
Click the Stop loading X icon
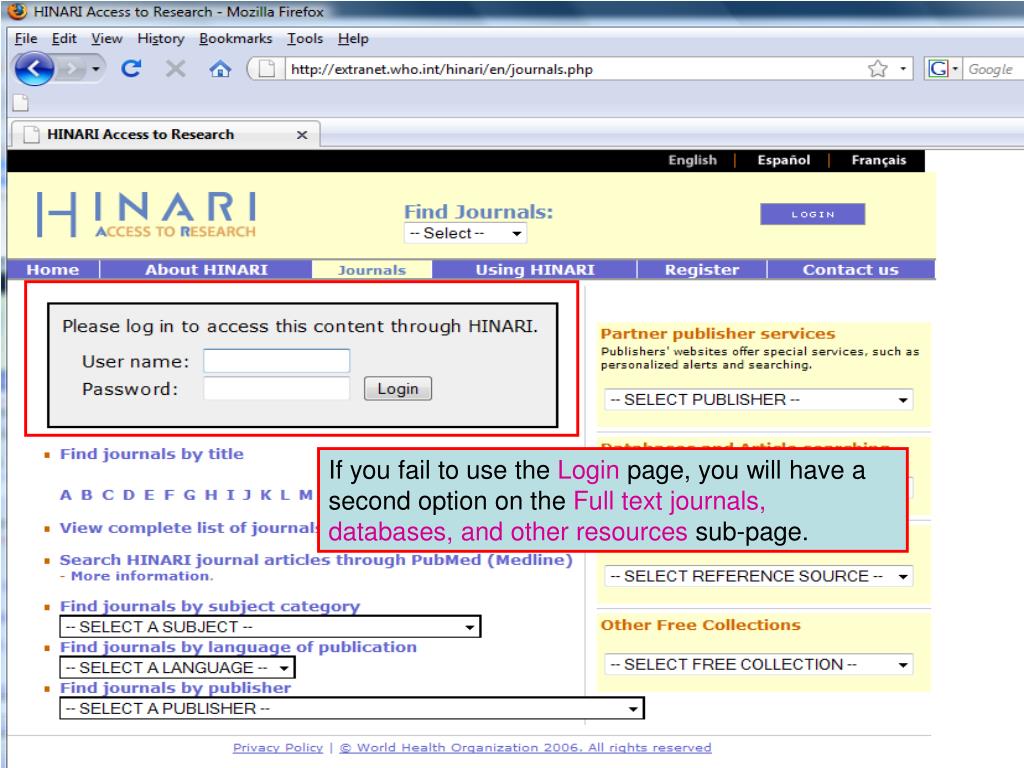tap(174, 71)
